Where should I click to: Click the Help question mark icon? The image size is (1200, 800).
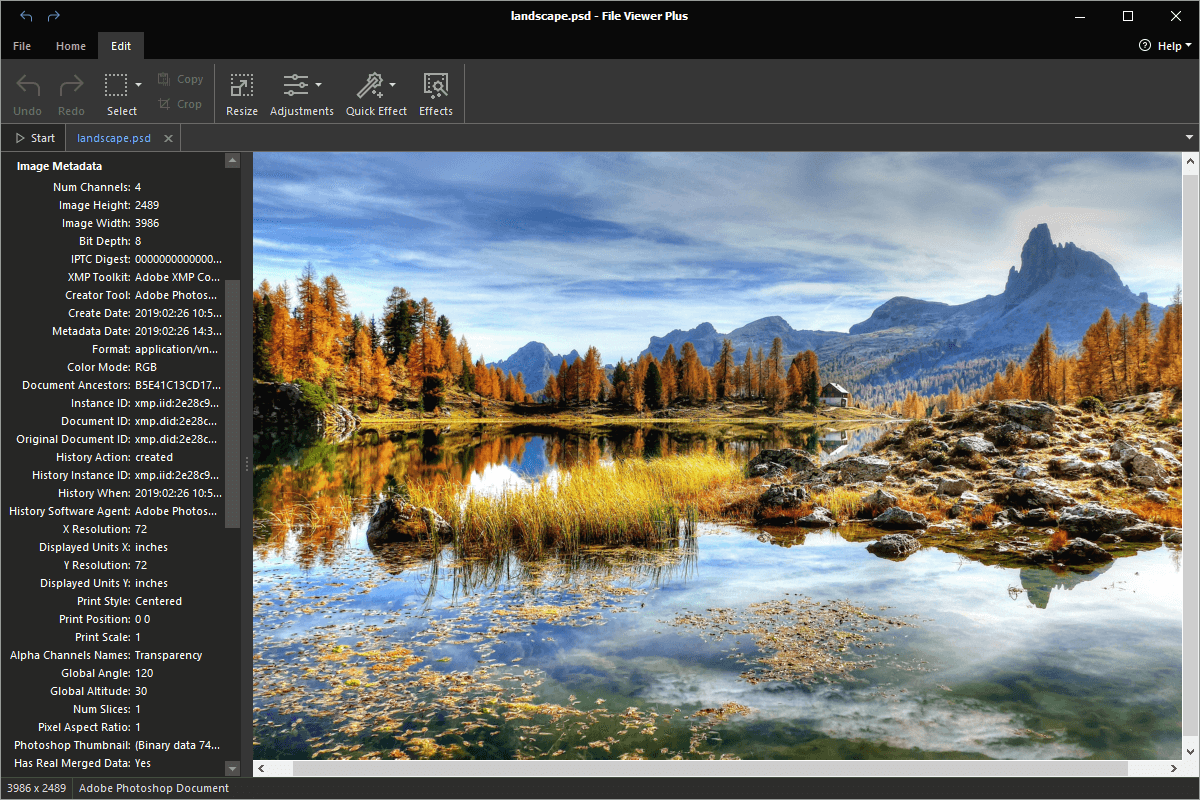click(1145, 45)
